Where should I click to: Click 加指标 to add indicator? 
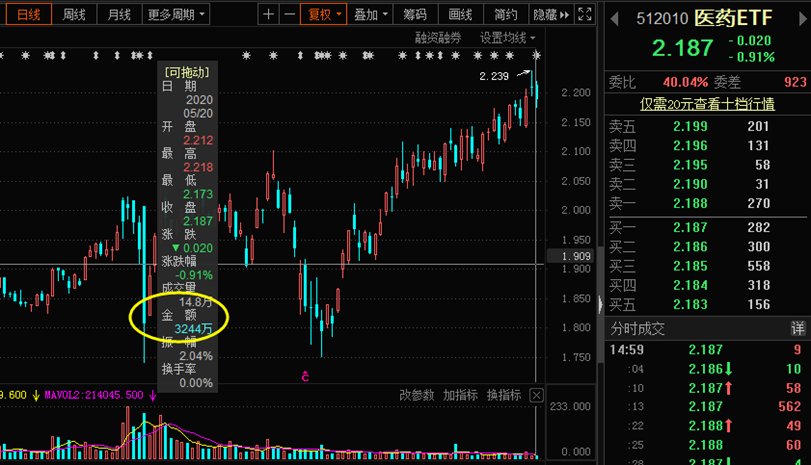(x=460, y=396)
